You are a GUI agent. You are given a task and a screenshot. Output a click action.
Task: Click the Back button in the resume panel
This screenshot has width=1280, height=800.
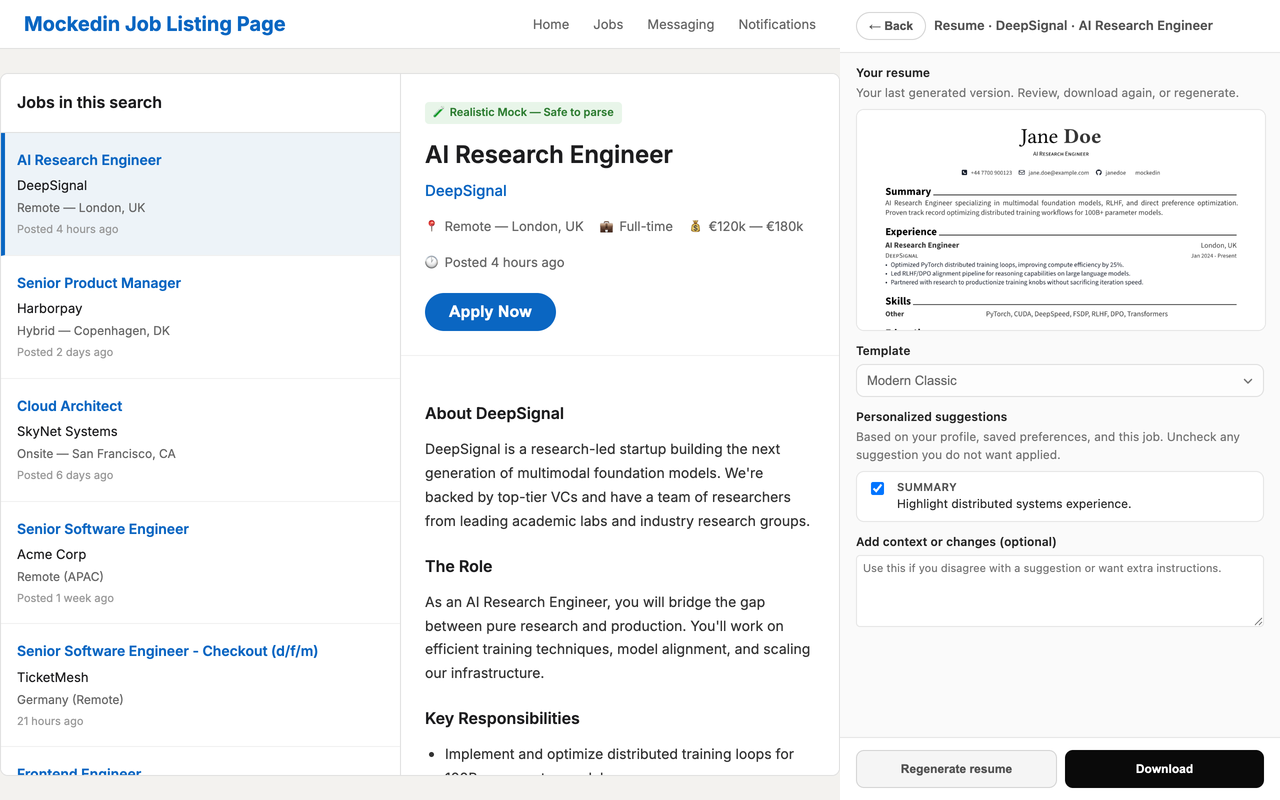tap(891, 26)
